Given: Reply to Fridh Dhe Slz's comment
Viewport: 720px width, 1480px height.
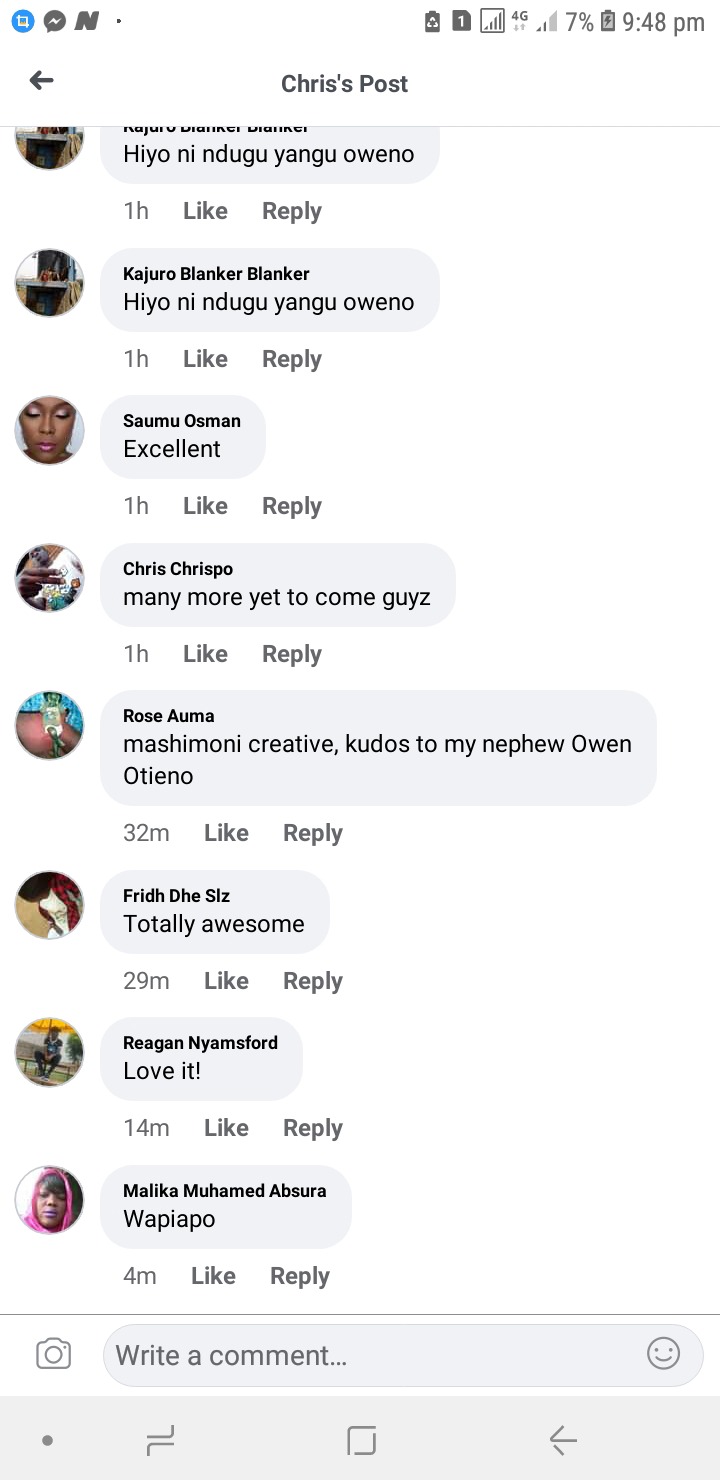Looking at the screenshot, I should pyautogui.click(x=313, y=981).
